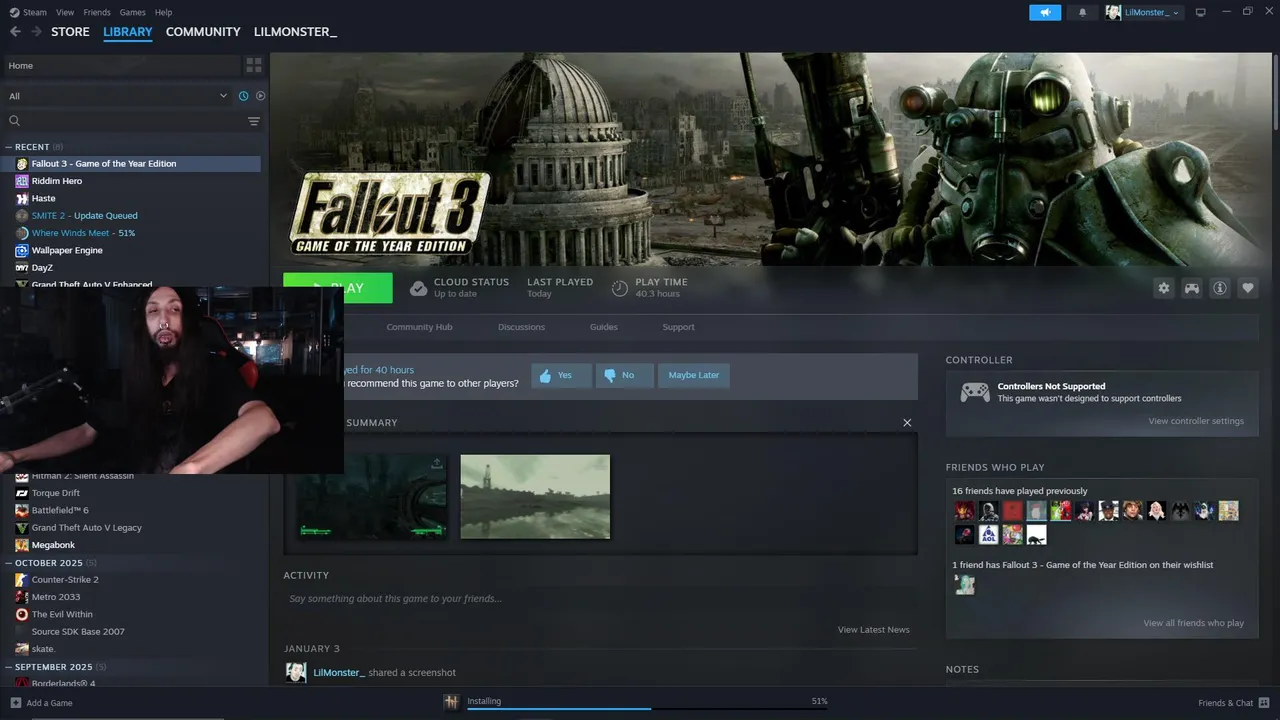
Task: Open the Support tab
Action: tap(678, 327)
